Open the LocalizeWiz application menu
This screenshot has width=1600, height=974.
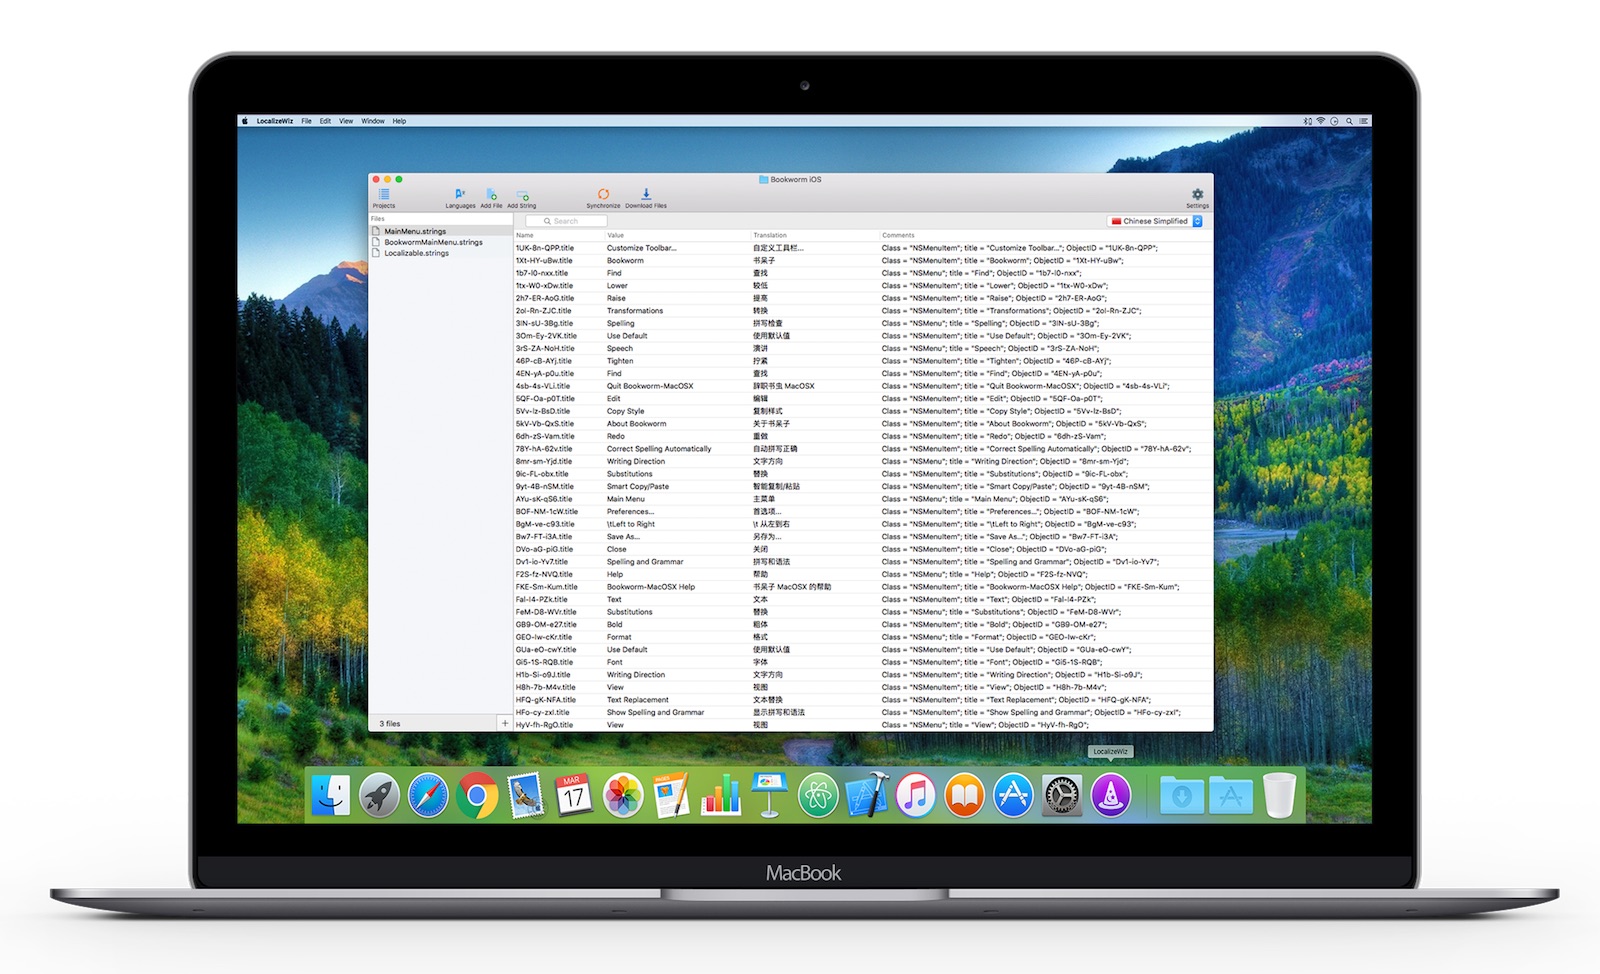(x=274, y=121)
